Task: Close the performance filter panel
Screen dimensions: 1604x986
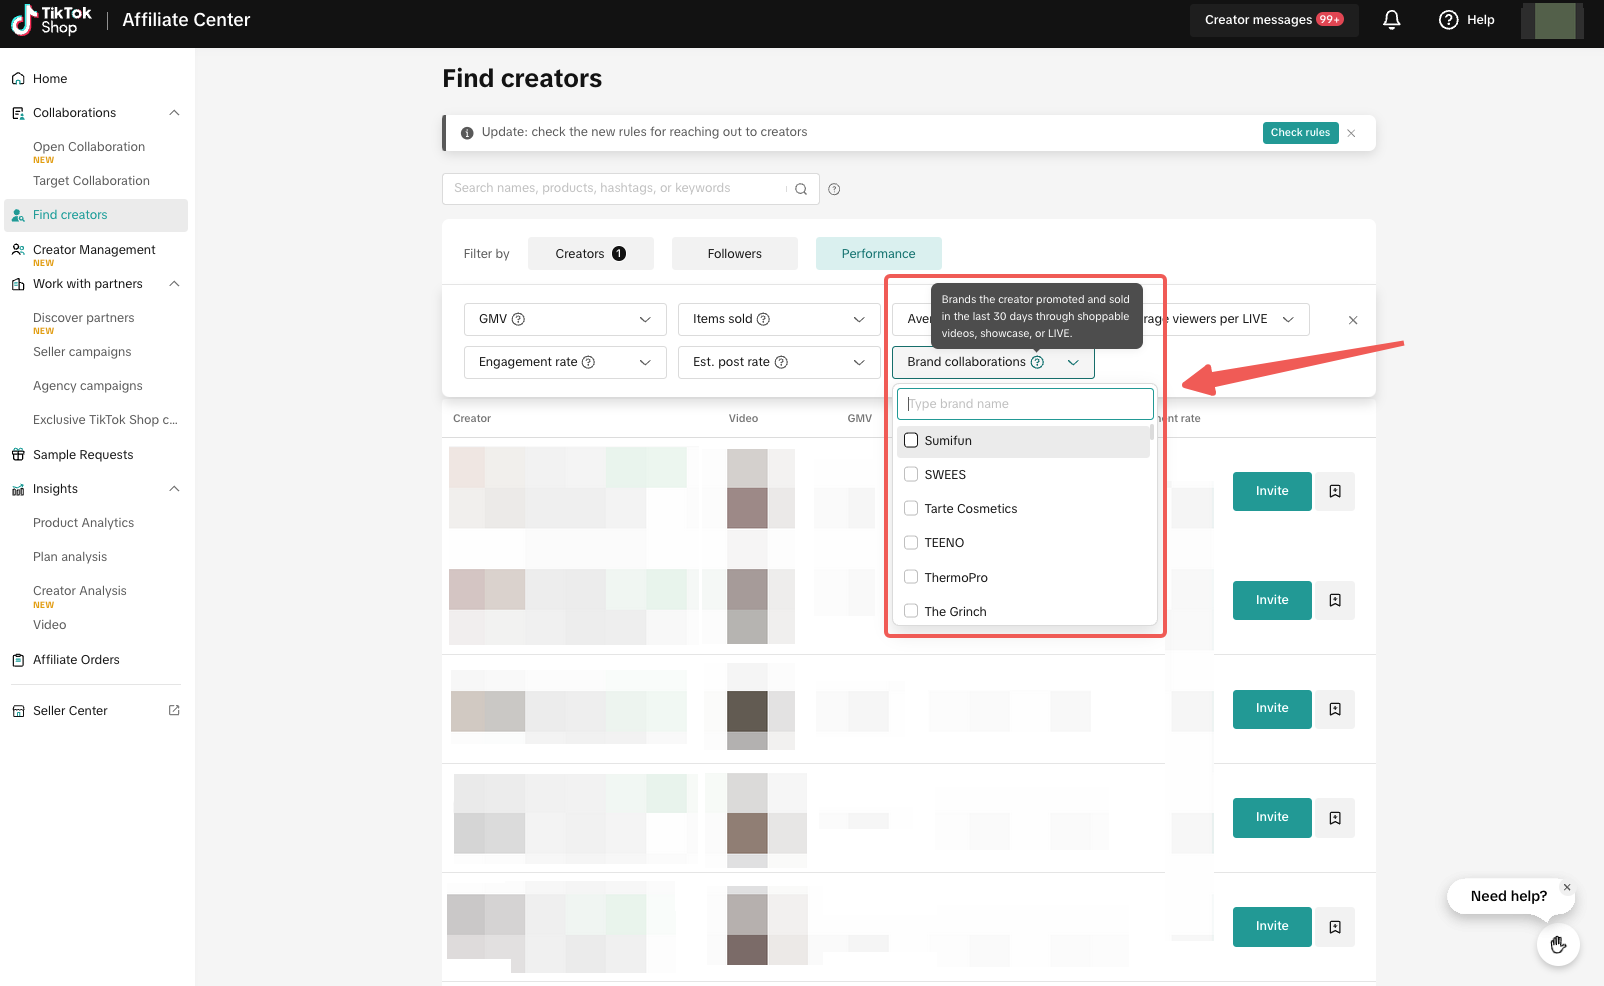Action: (x=1353, y=320)
